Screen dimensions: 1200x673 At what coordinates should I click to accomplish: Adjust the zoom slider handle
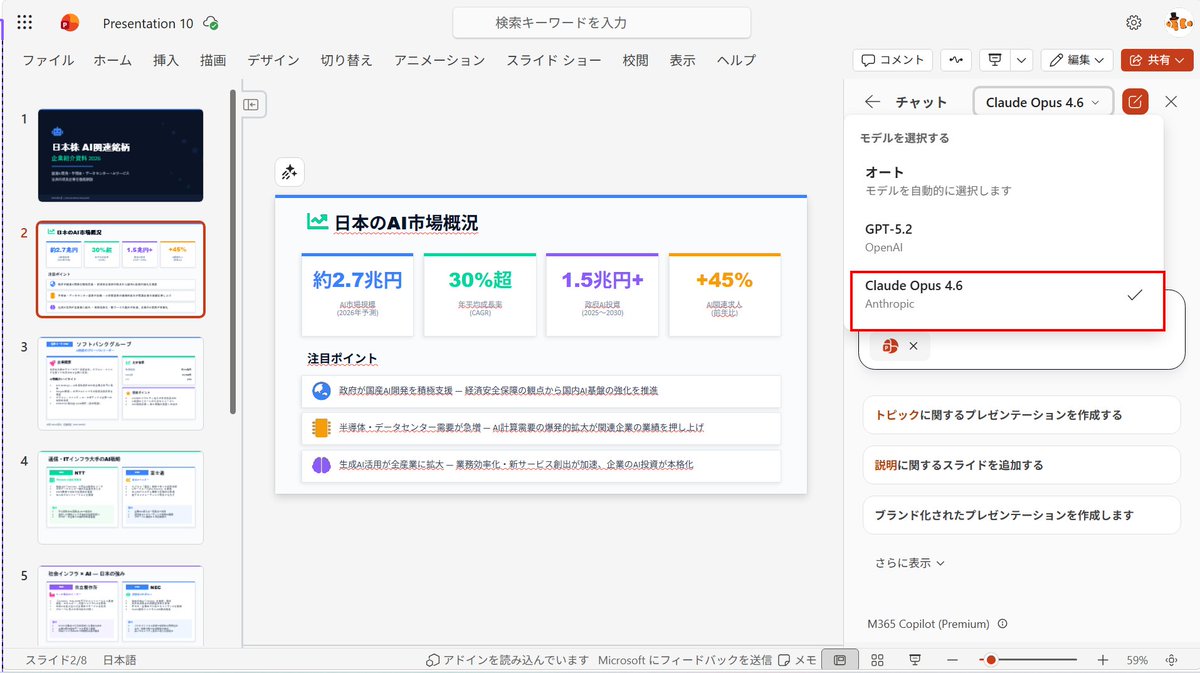991,660
